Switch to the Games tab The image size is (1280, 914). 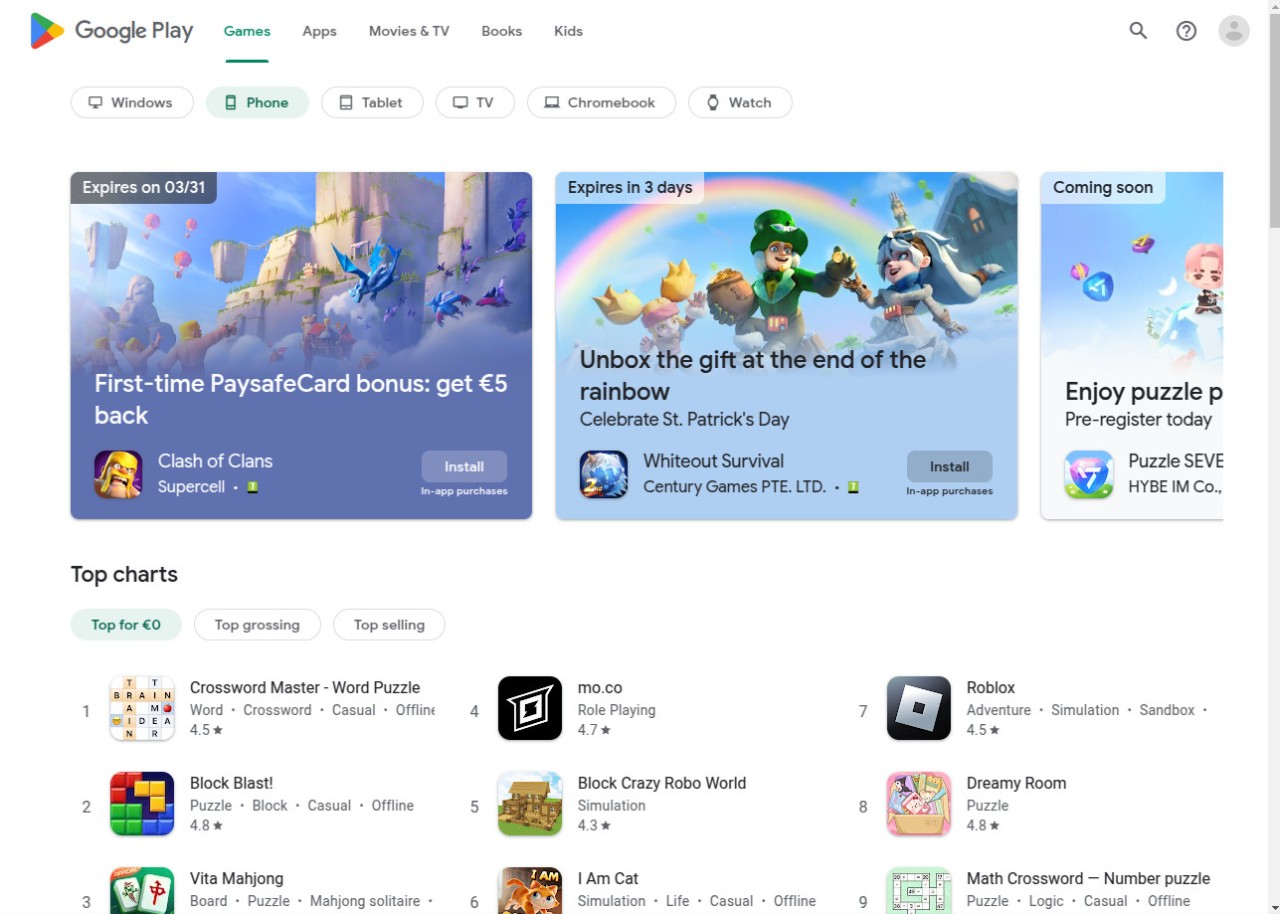(x=247, y=31)
